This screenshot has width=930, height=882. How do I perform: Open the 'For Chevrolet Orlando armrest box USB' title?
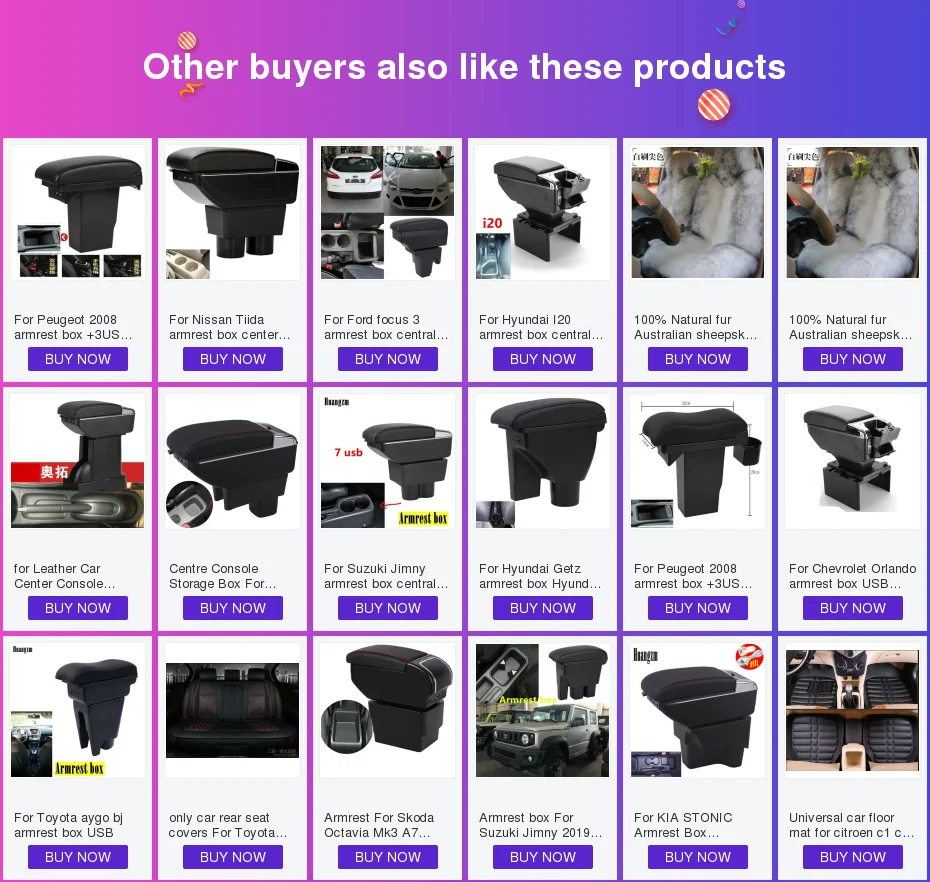pyautogui.click(x=852, y=576)
